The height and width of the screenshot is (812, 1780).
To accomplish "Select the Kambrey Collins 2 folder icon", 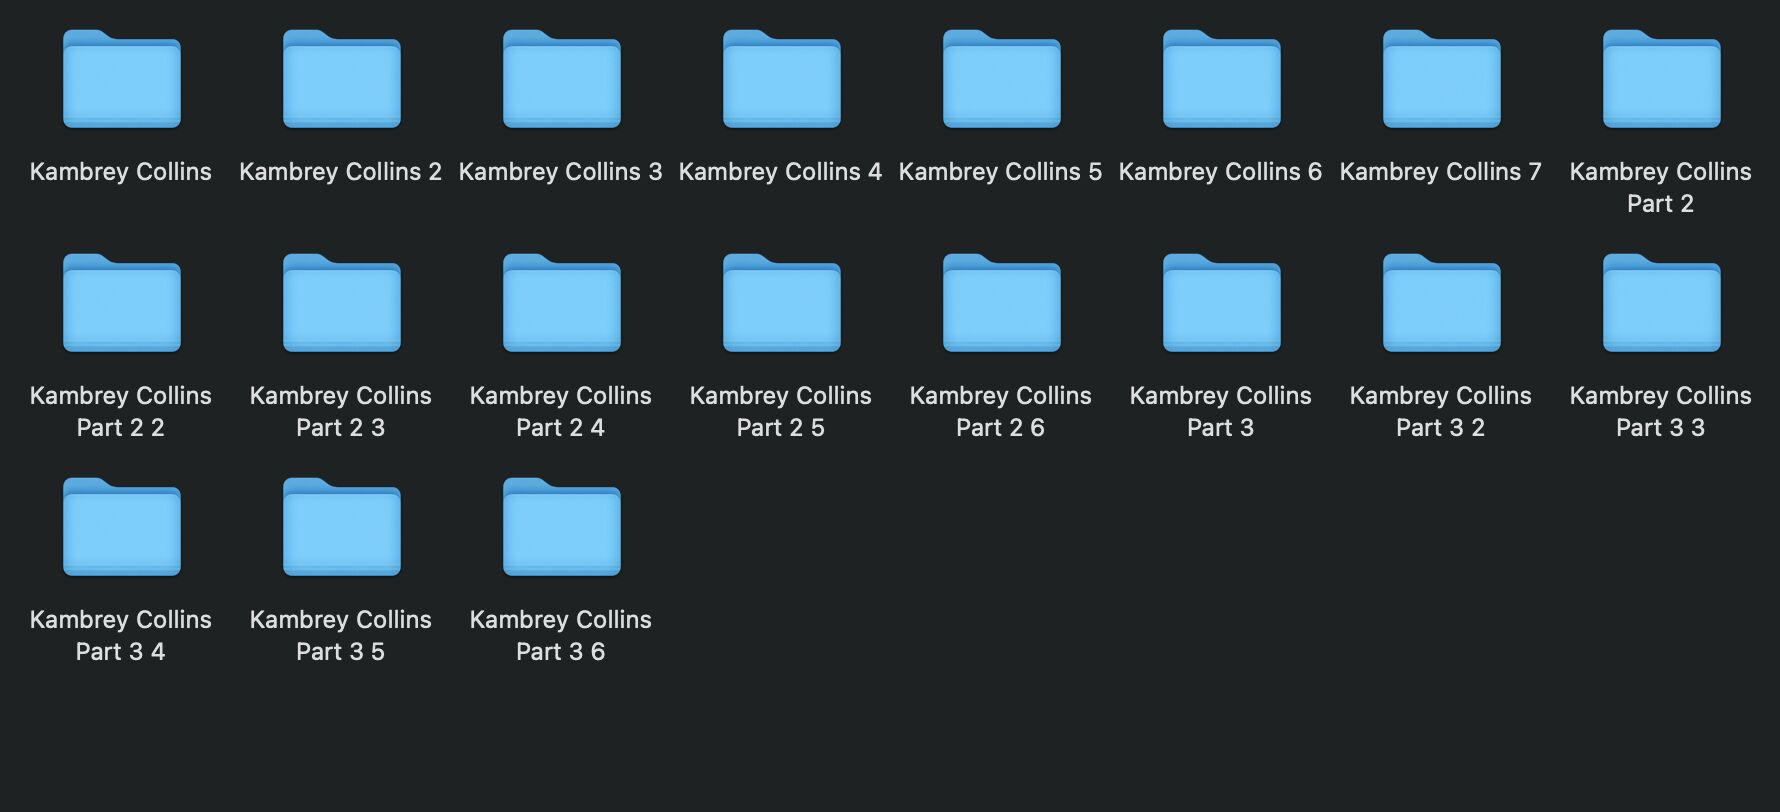I will [x=341, y=79].
